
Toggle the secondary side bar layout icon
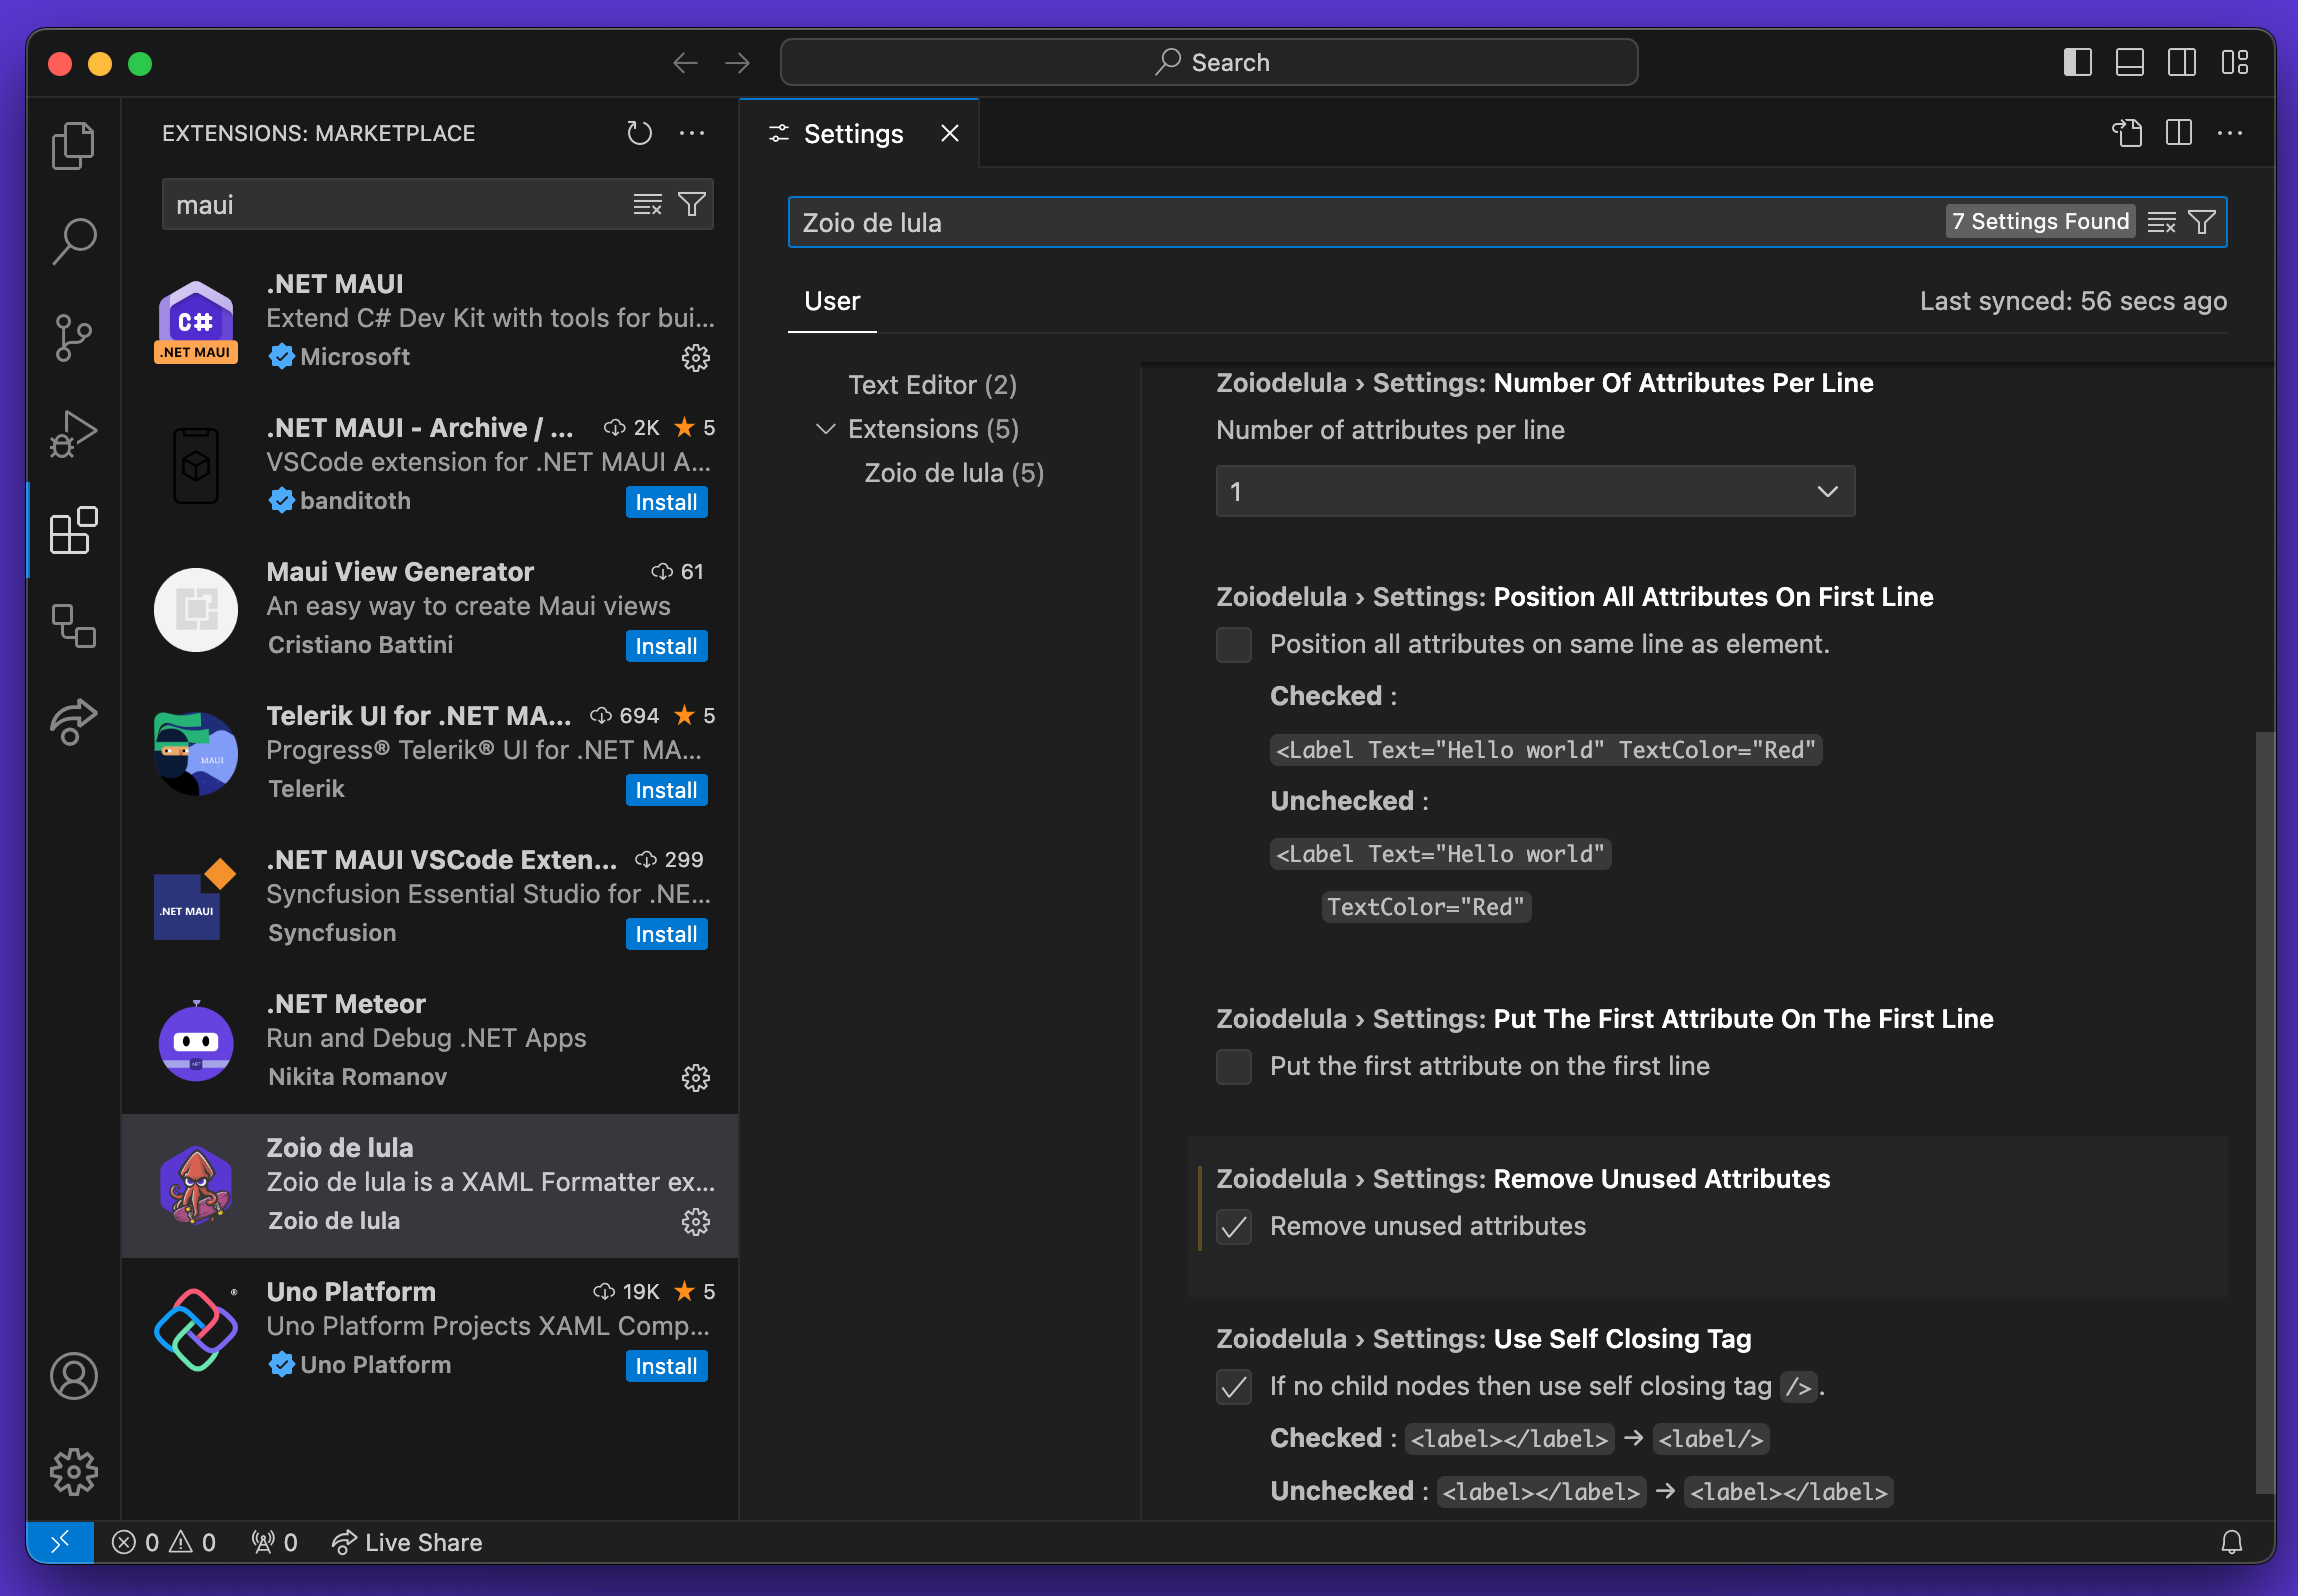click(x=2182, y=62)
